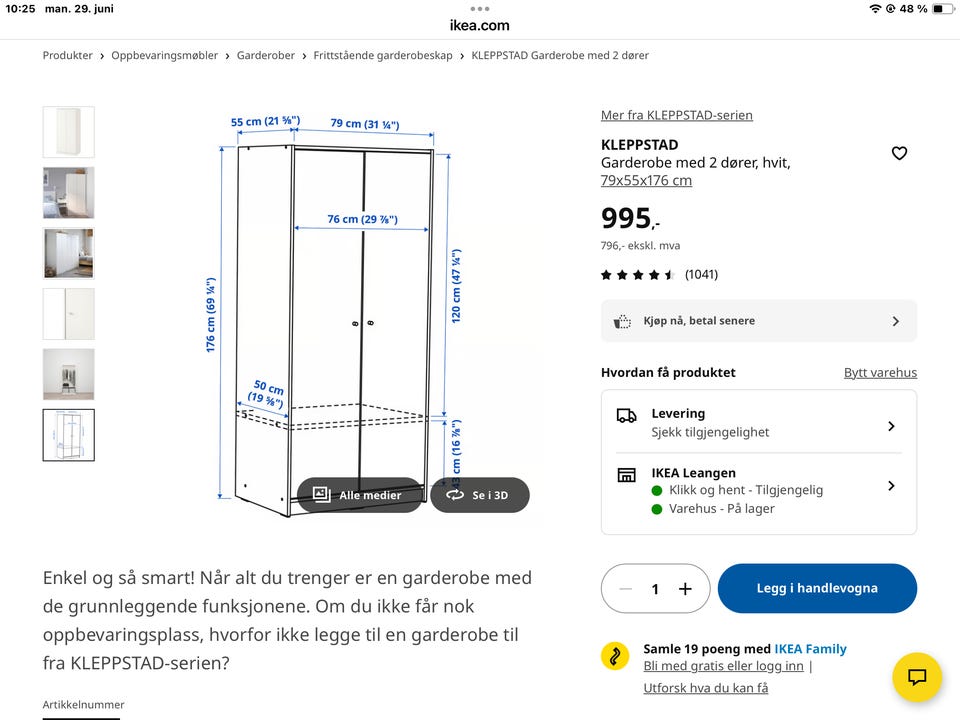Open the yellow chat bubble icon
Image resolution: width=960 pixels, height=720 pixels.
pyautogui.click(x=917, y=677)
